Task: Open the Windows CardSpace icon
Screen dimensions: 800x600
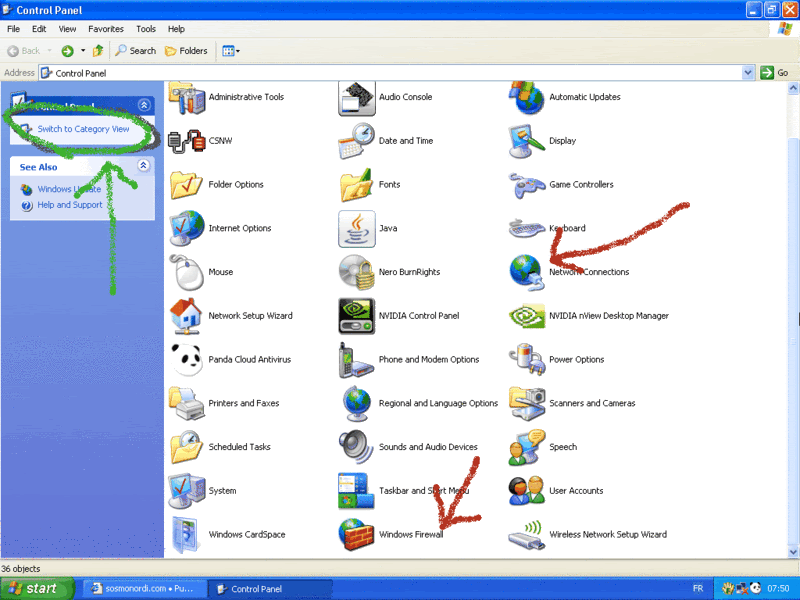Action: pyautogui.click(x=187, y=534)
